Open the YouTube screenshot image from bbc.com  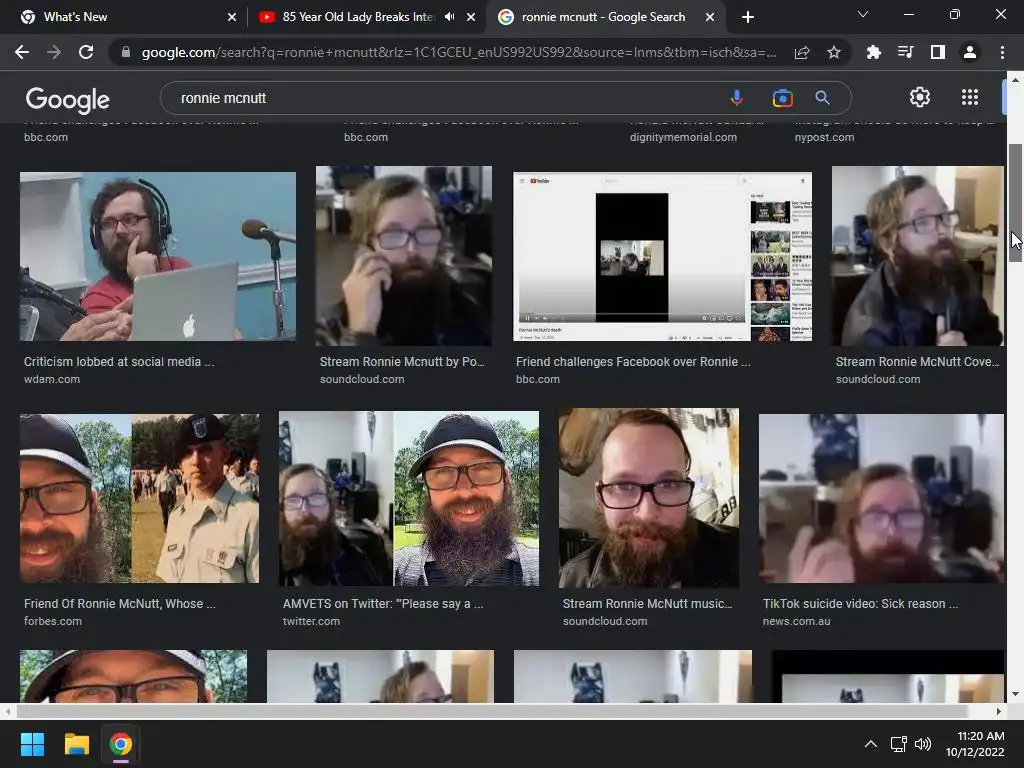coord(662,256)
